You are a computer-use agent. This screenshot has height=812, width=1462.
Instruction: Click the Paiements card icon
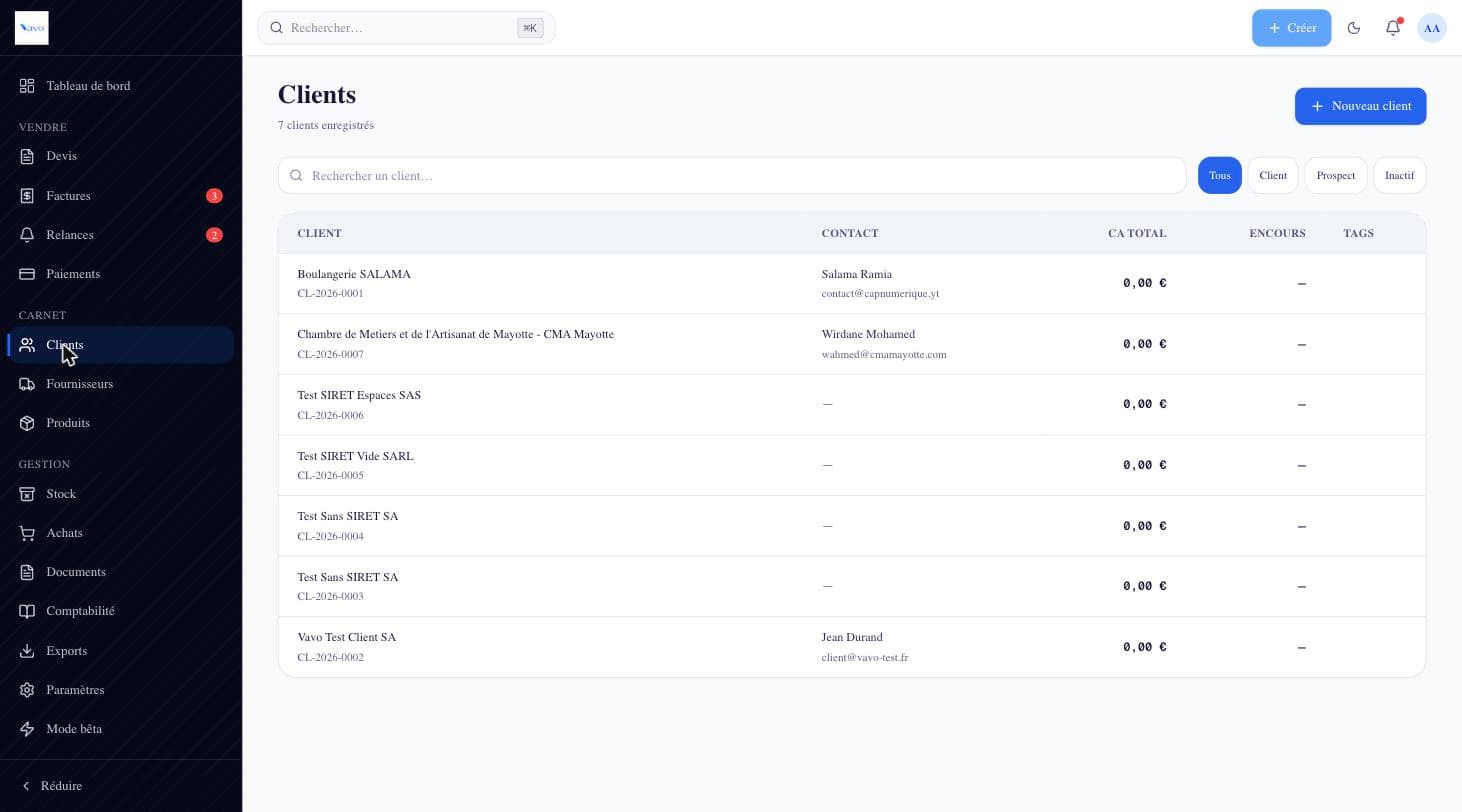coord(27,274)
